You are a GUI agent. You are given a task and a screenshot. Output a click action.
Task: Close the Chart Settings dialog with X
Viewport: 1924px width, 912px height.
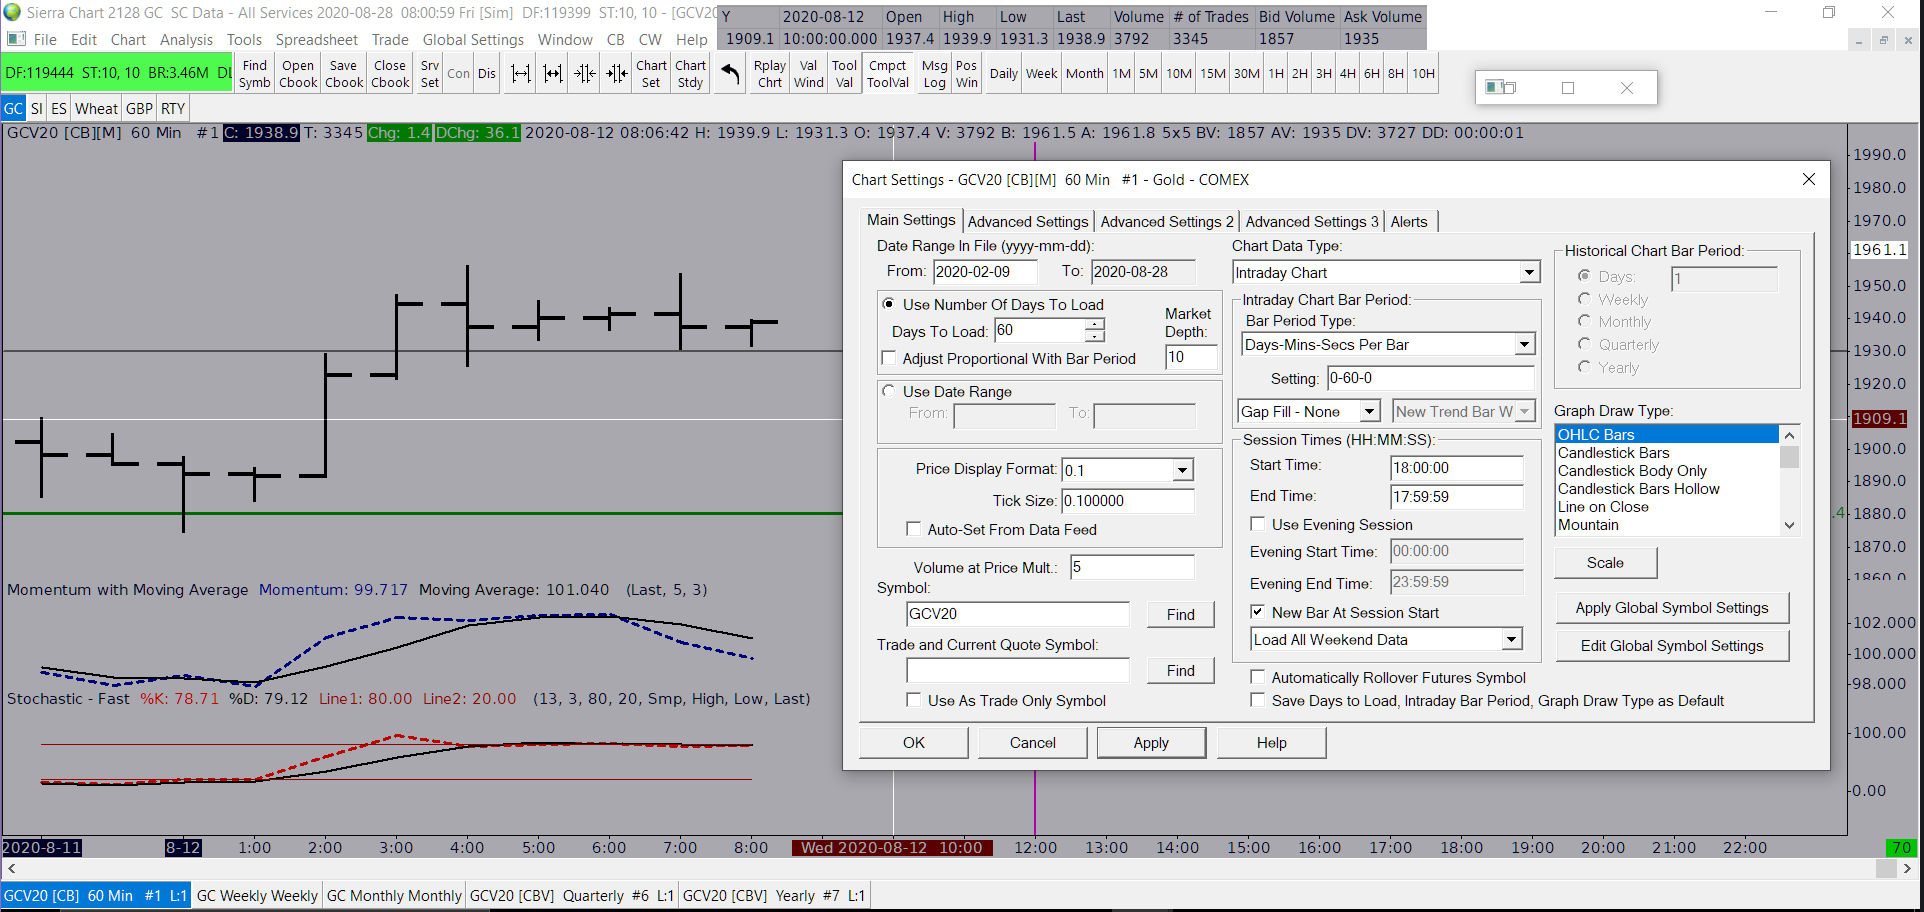tap(1808, 179)
